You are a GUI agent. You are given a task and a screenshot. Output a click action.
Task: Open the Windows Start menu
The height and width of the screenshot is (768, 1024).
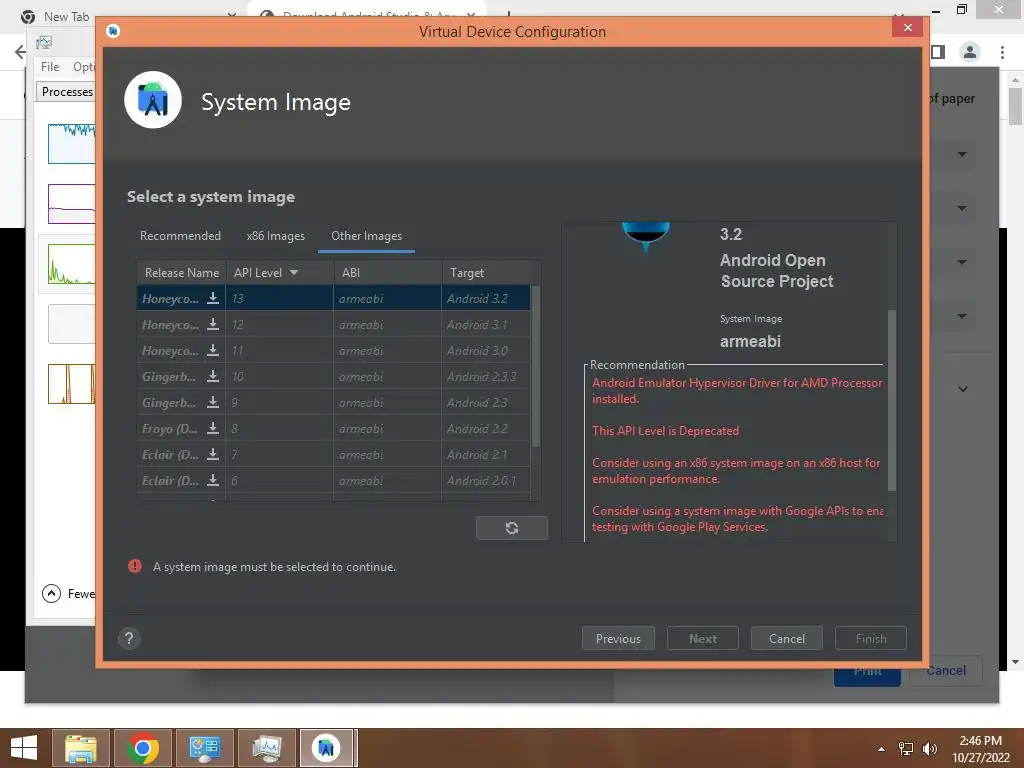[x=24, y=748]
